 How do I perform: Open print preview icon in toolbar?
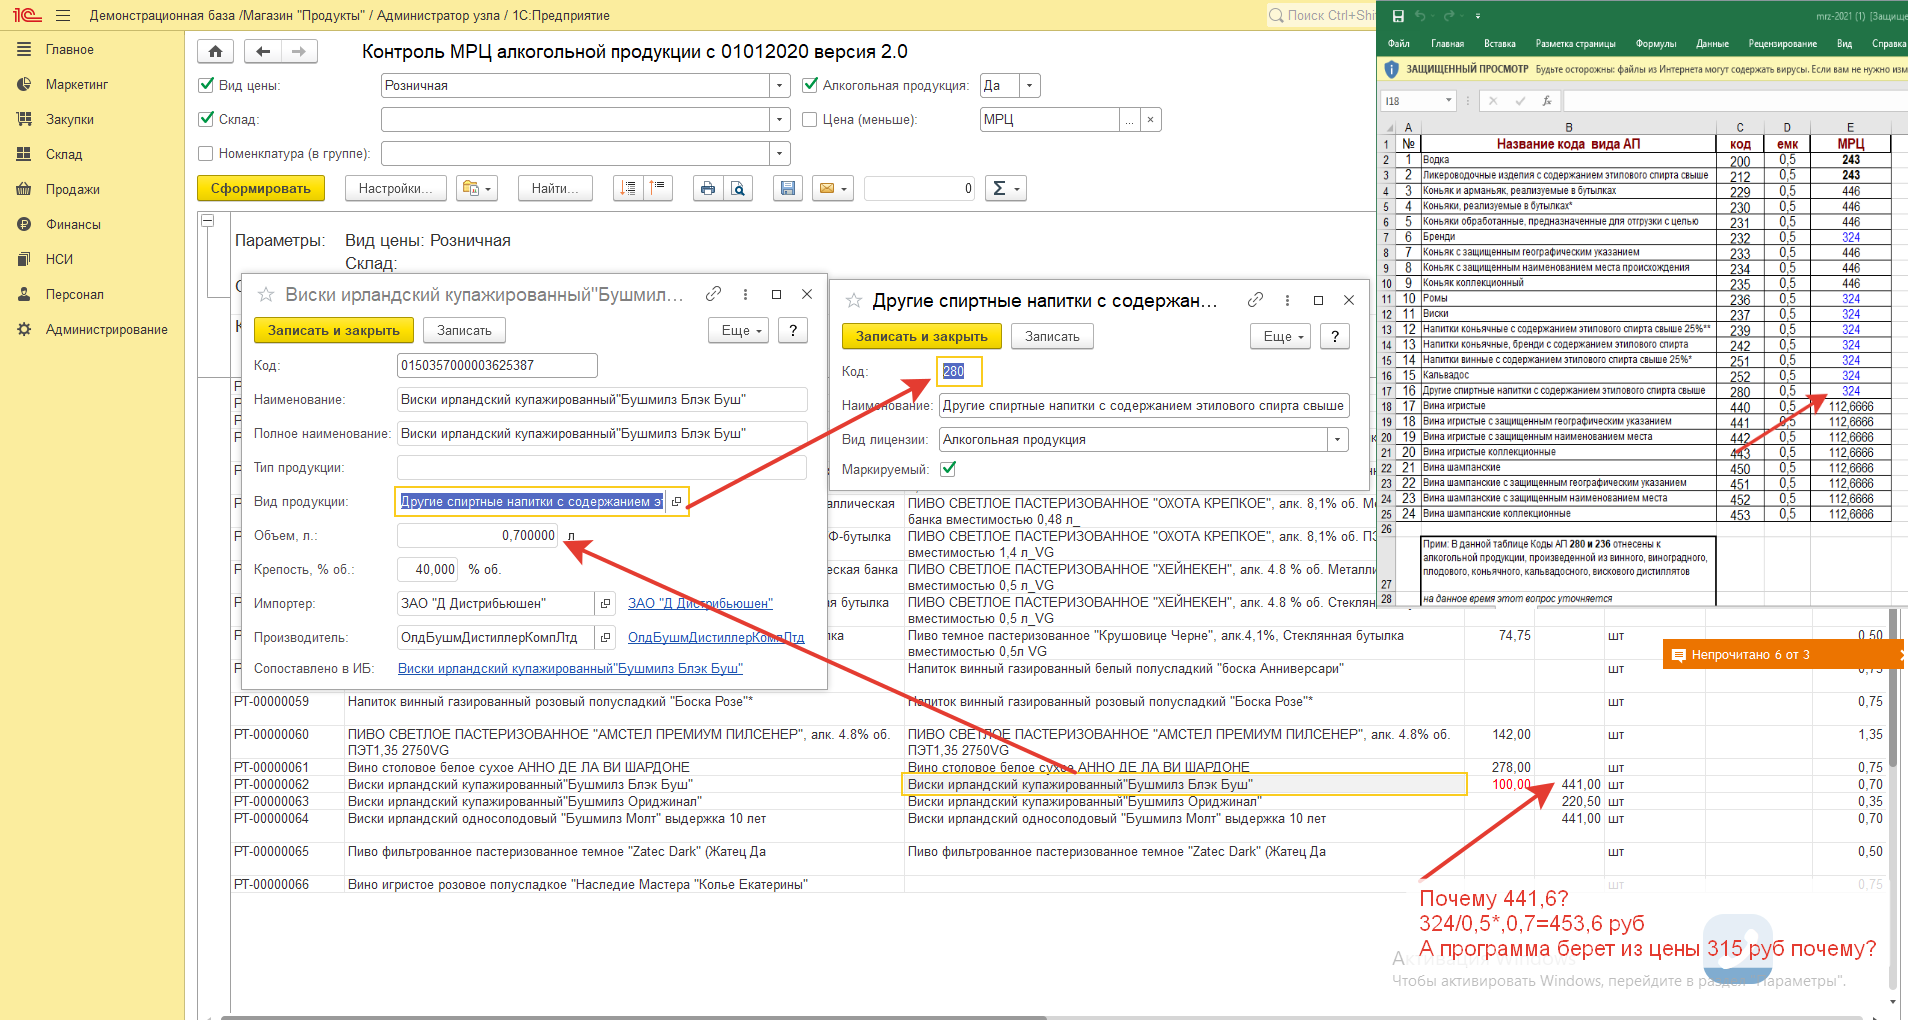tap(738, 188)
